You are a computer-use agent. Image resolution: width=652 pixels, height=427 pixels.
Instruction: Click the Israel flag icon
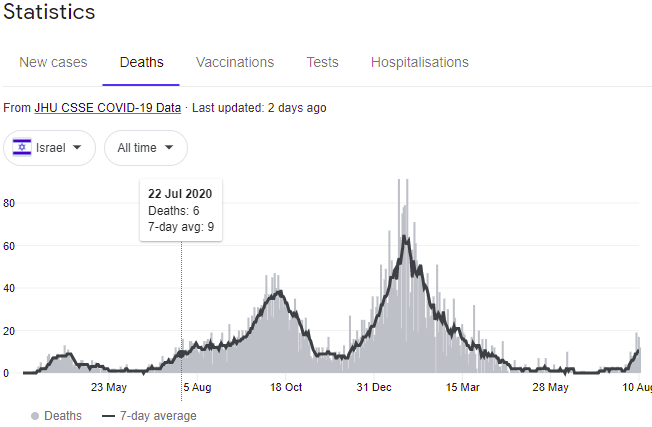point(21,148)
